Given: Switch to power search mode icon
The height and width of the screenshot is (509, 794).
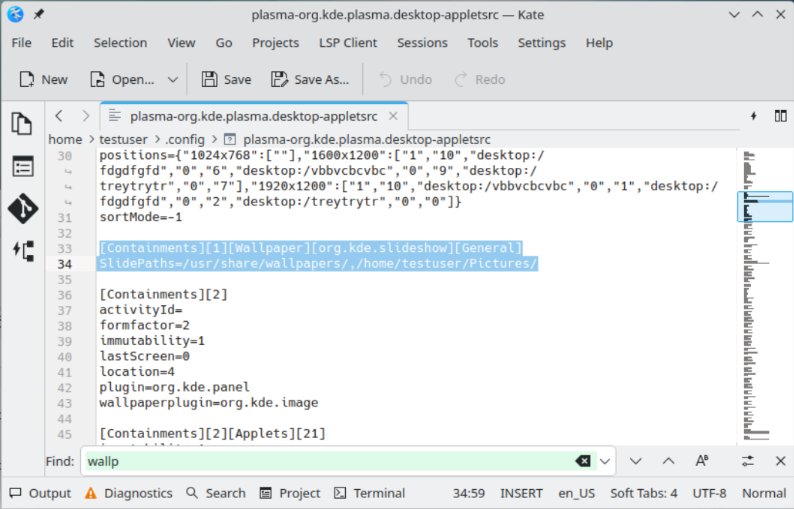Looking at the screenshot, I should pyautogui.click(x=747, y=461).
